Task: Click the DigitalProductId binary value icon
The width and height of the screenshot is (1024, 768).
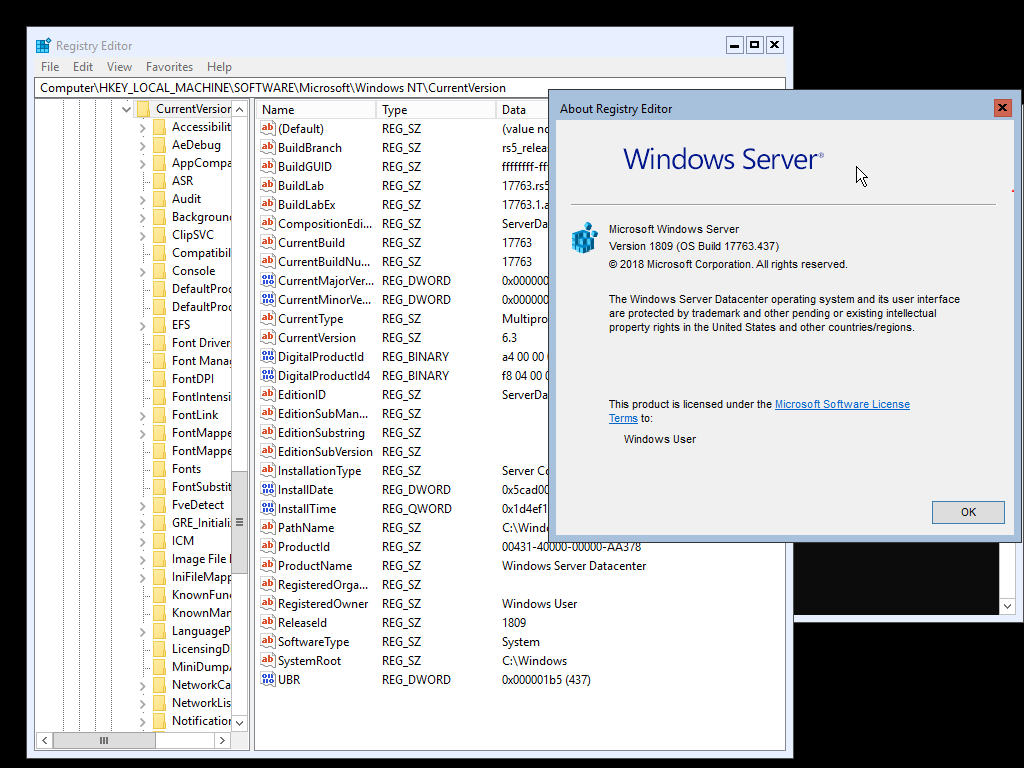Action: [x=268, y=356]
